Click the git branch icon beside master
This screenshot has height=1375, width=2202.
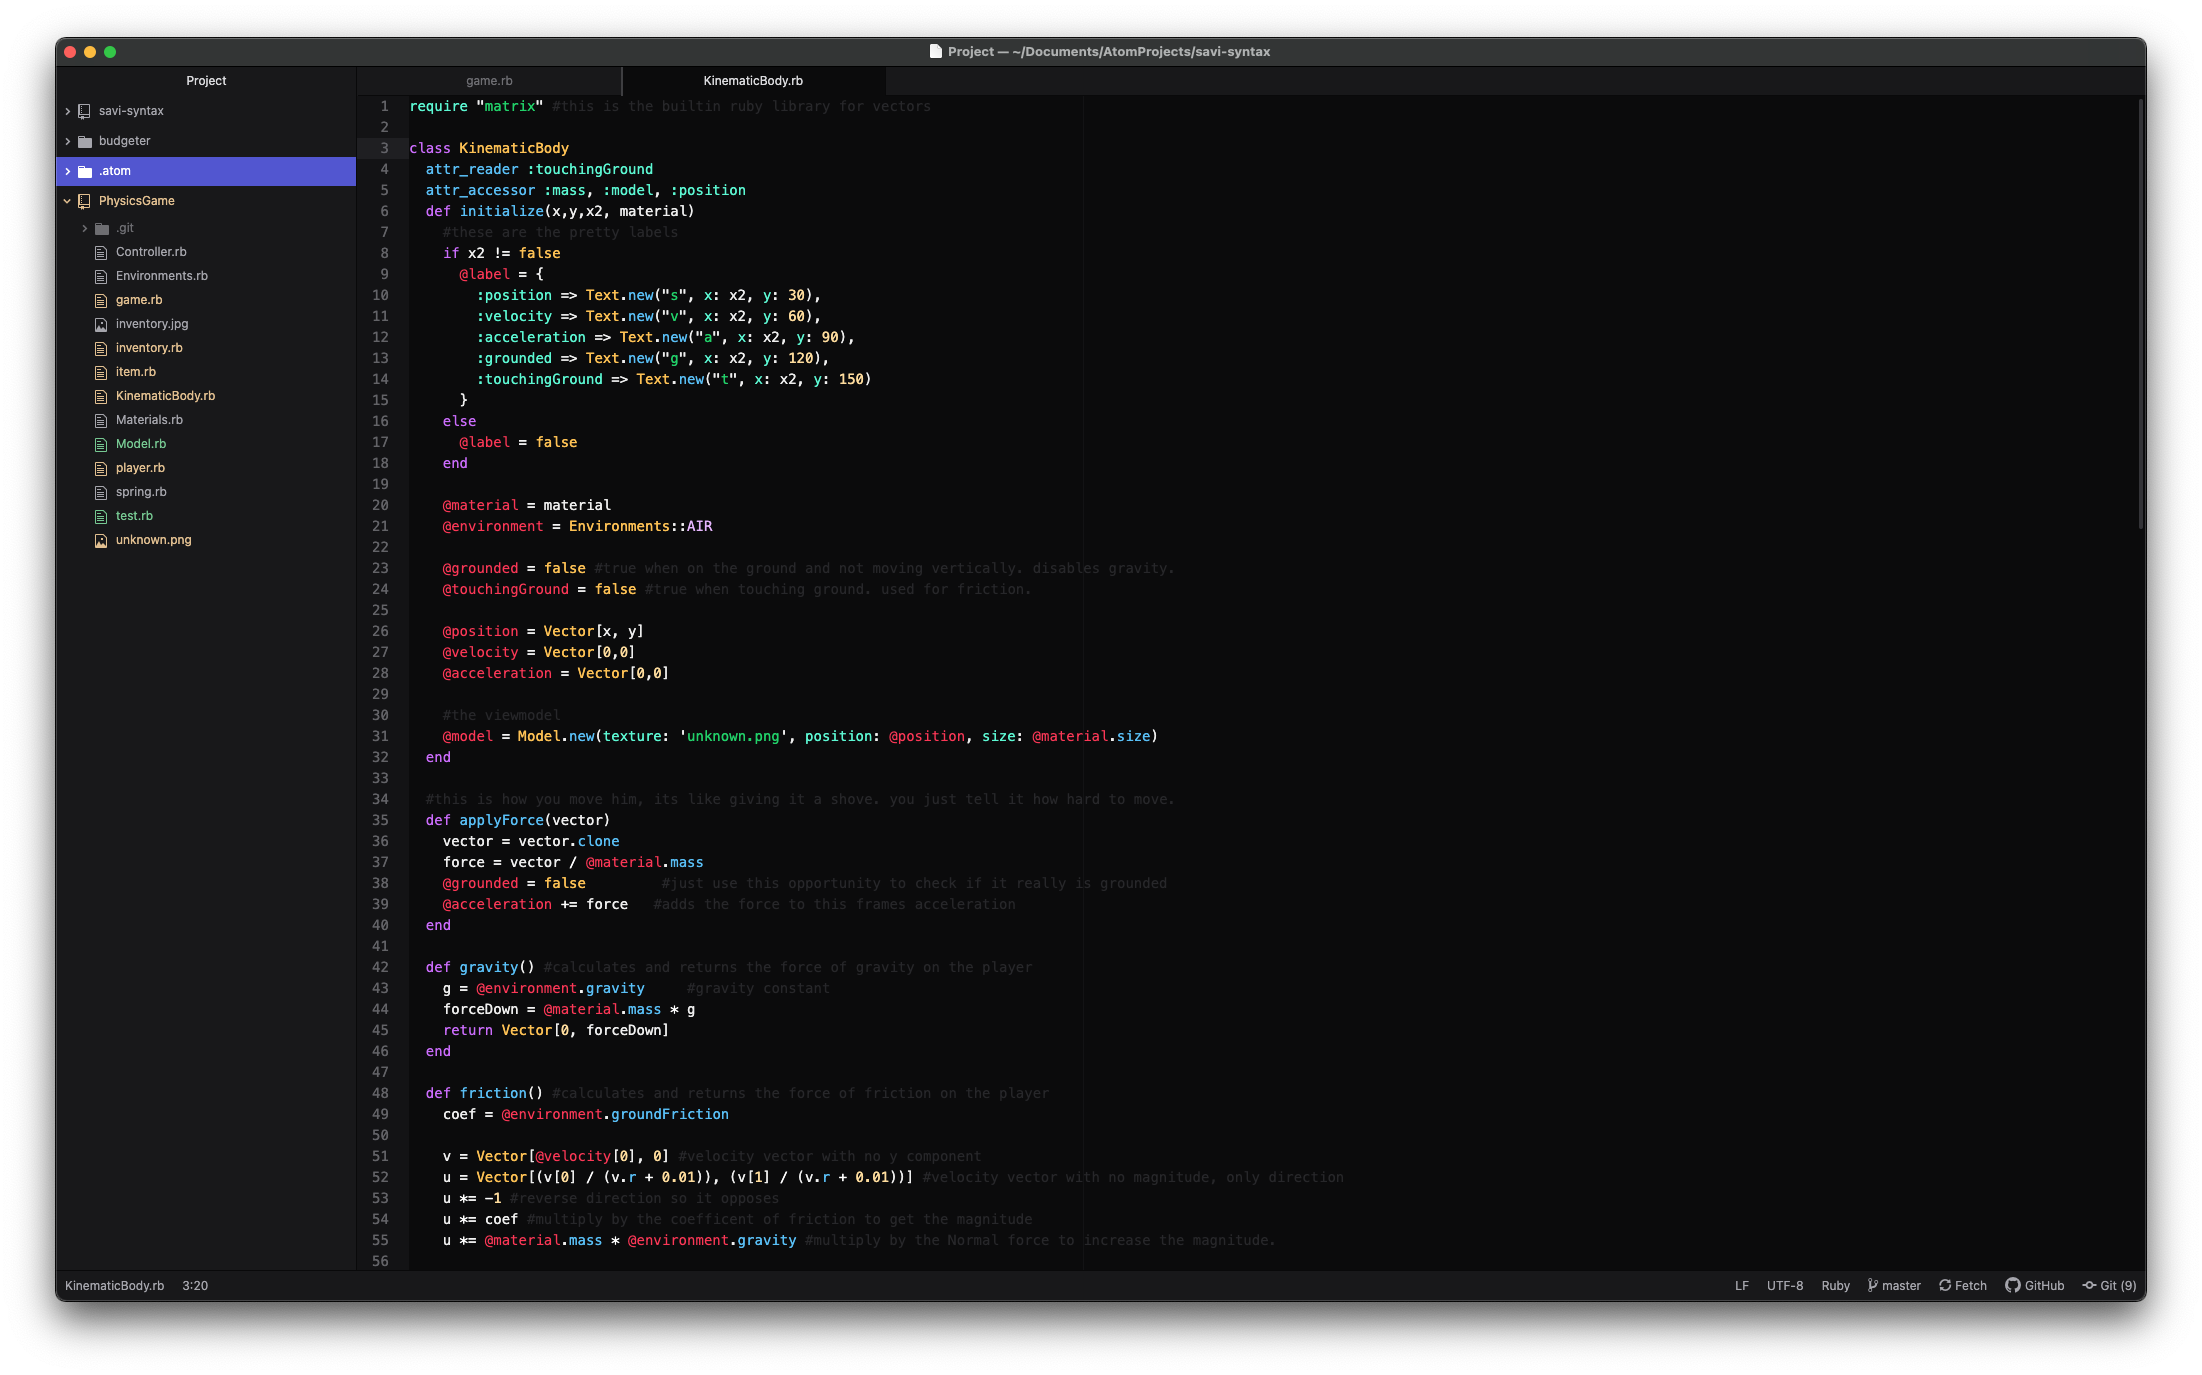pyautogui.click(x=1872, y=1285)
